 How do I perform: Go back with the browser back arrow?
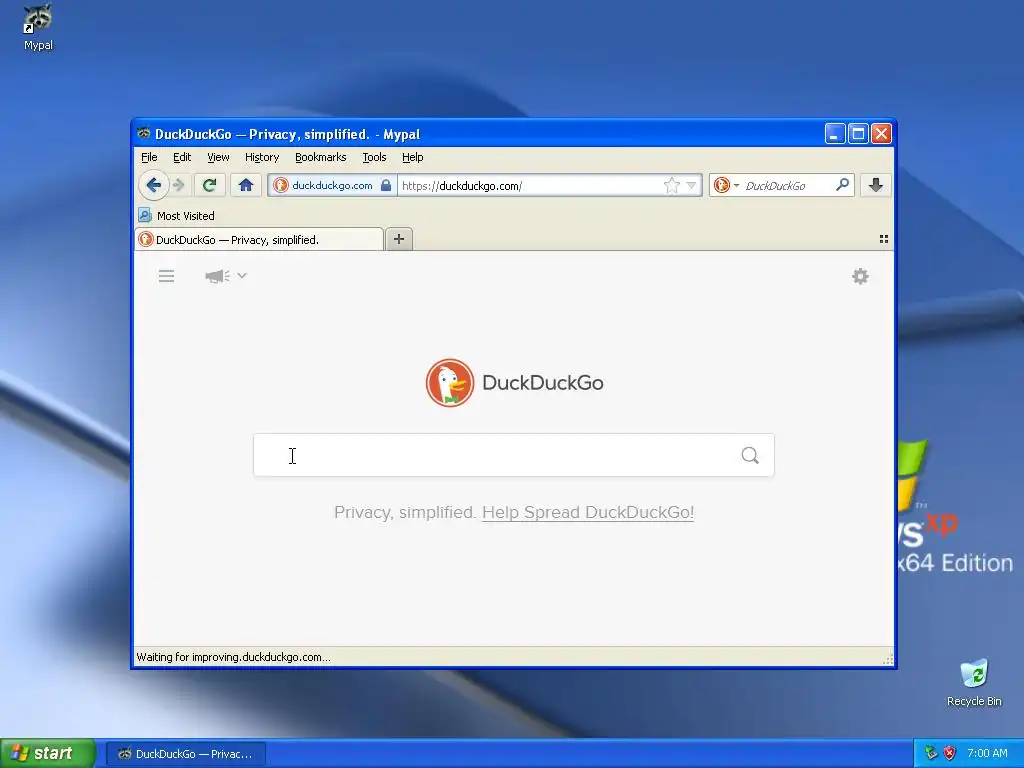coord(153,185)
